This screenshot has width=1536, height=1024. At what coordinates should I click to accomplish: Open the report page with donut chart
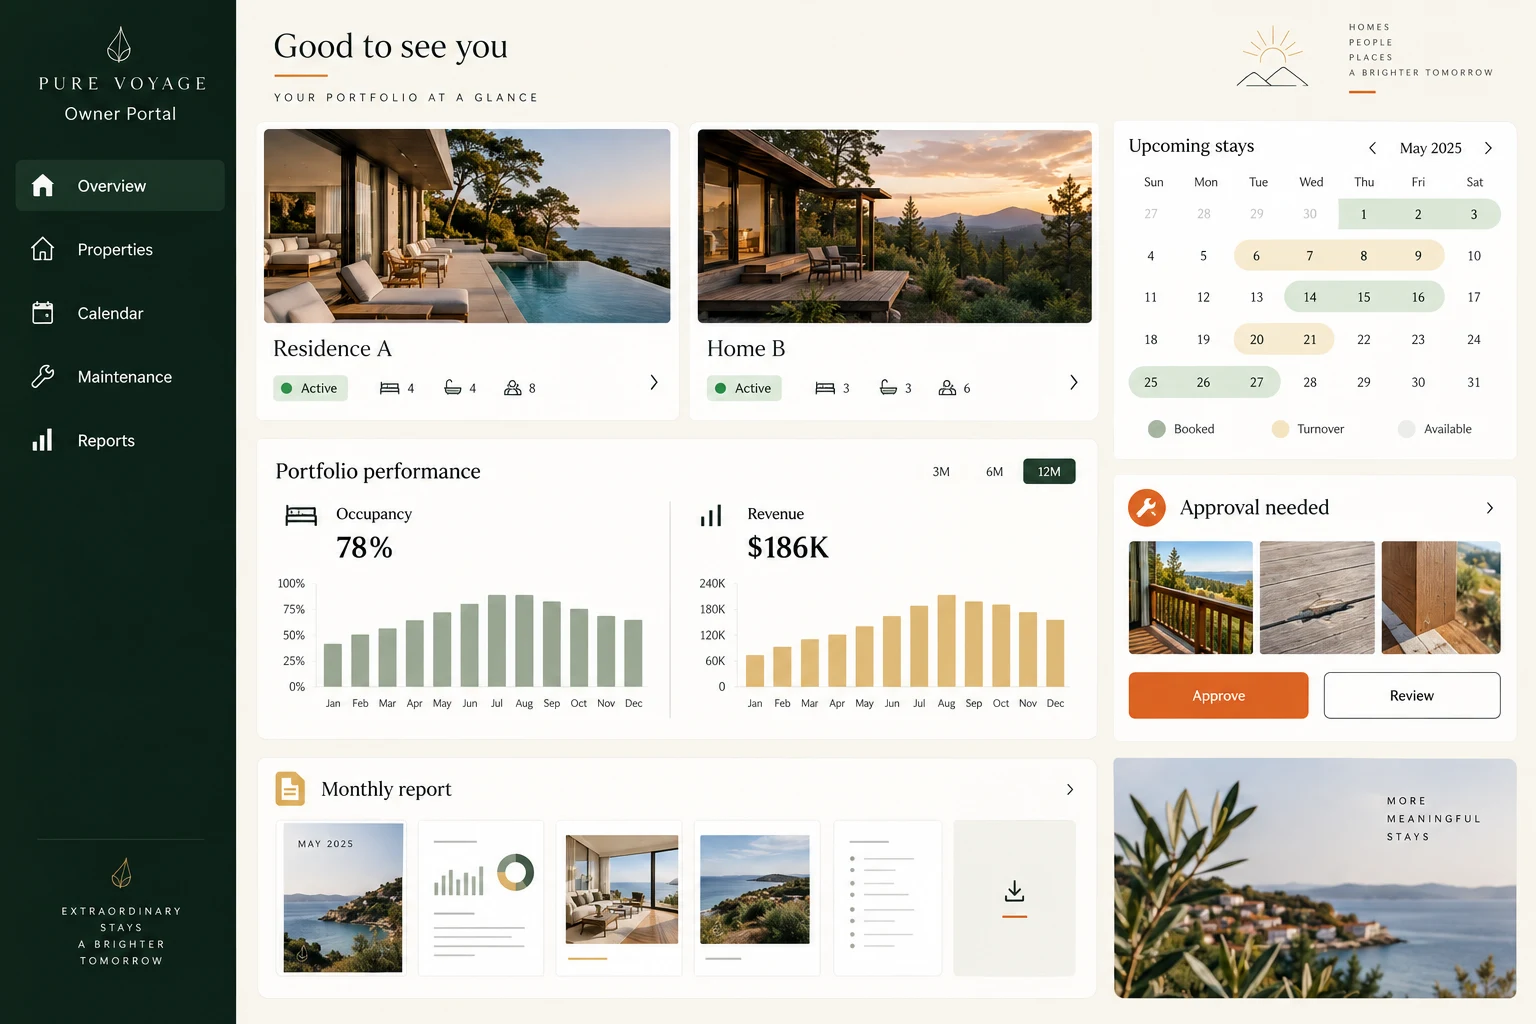coord(481,898)
